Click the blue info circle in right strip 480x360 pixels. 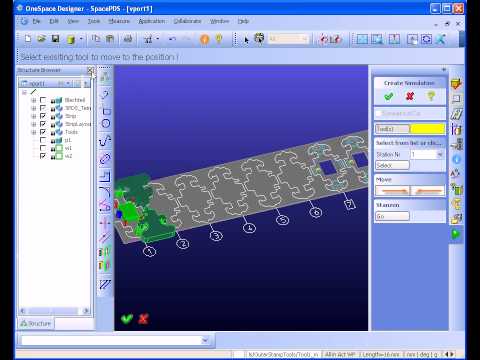(x=457, y=159)
